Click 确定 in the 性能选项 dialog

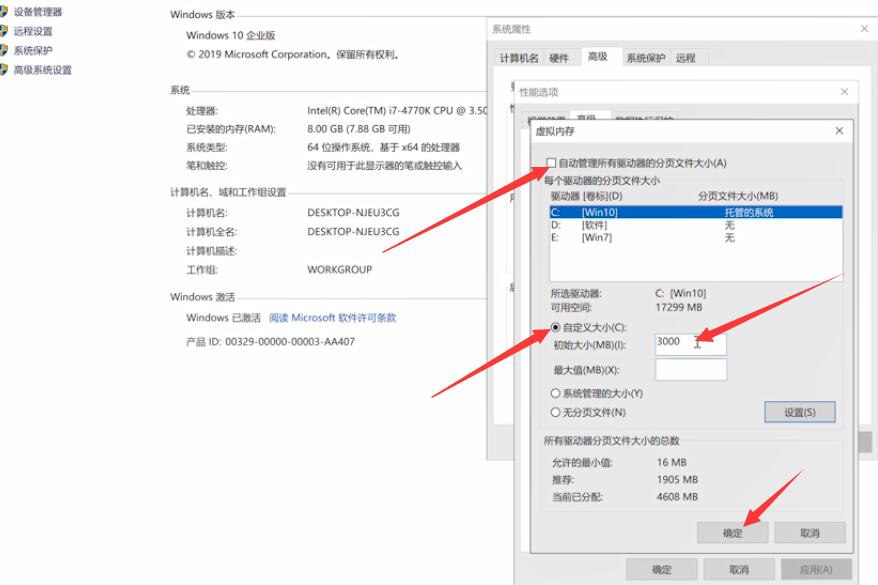tap(661, 569)
